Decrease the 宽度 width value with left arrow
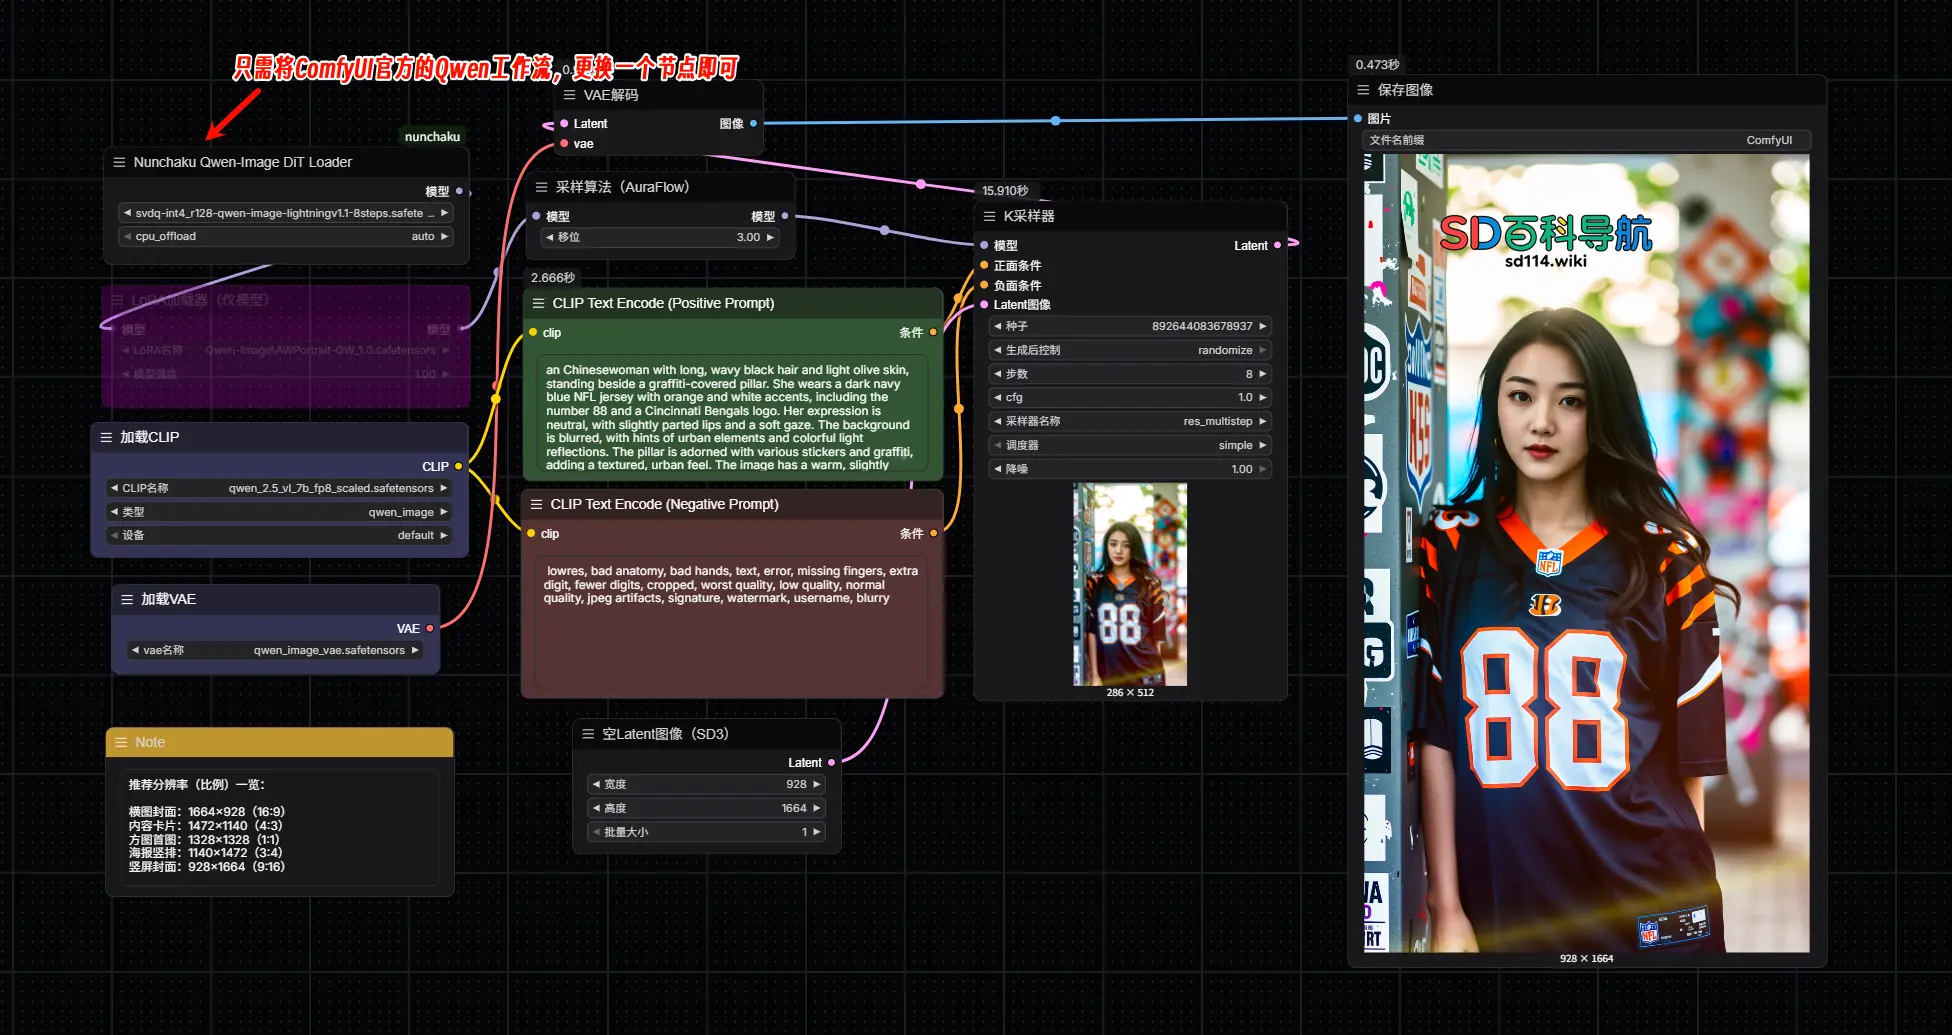 click(596, 784)
